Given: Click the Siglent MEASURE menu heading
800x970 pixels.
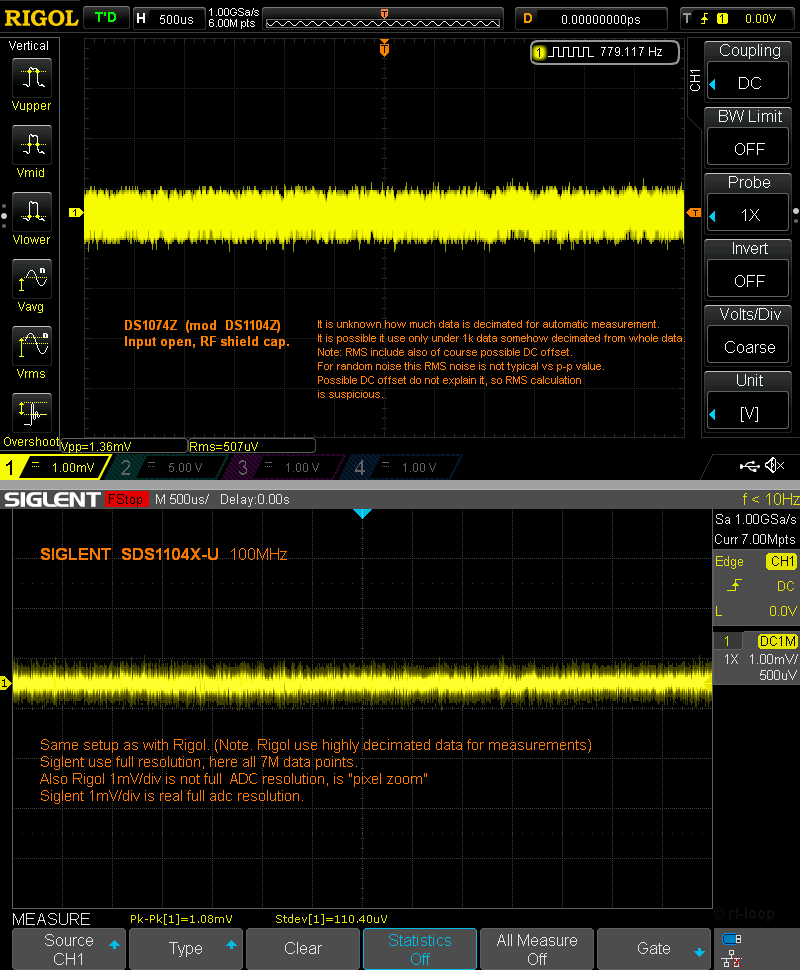Looking at the screenshot, I should (x=51, y=919).
